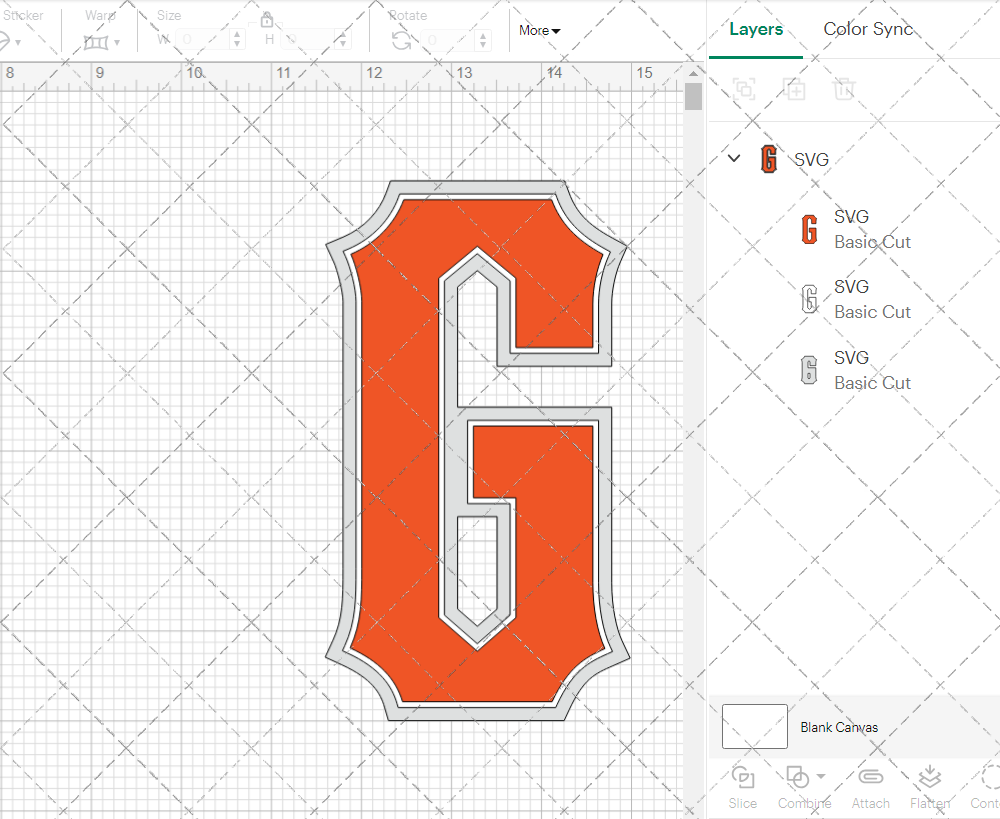Click the Group icon in Layers panel

[x=743, y=89]
